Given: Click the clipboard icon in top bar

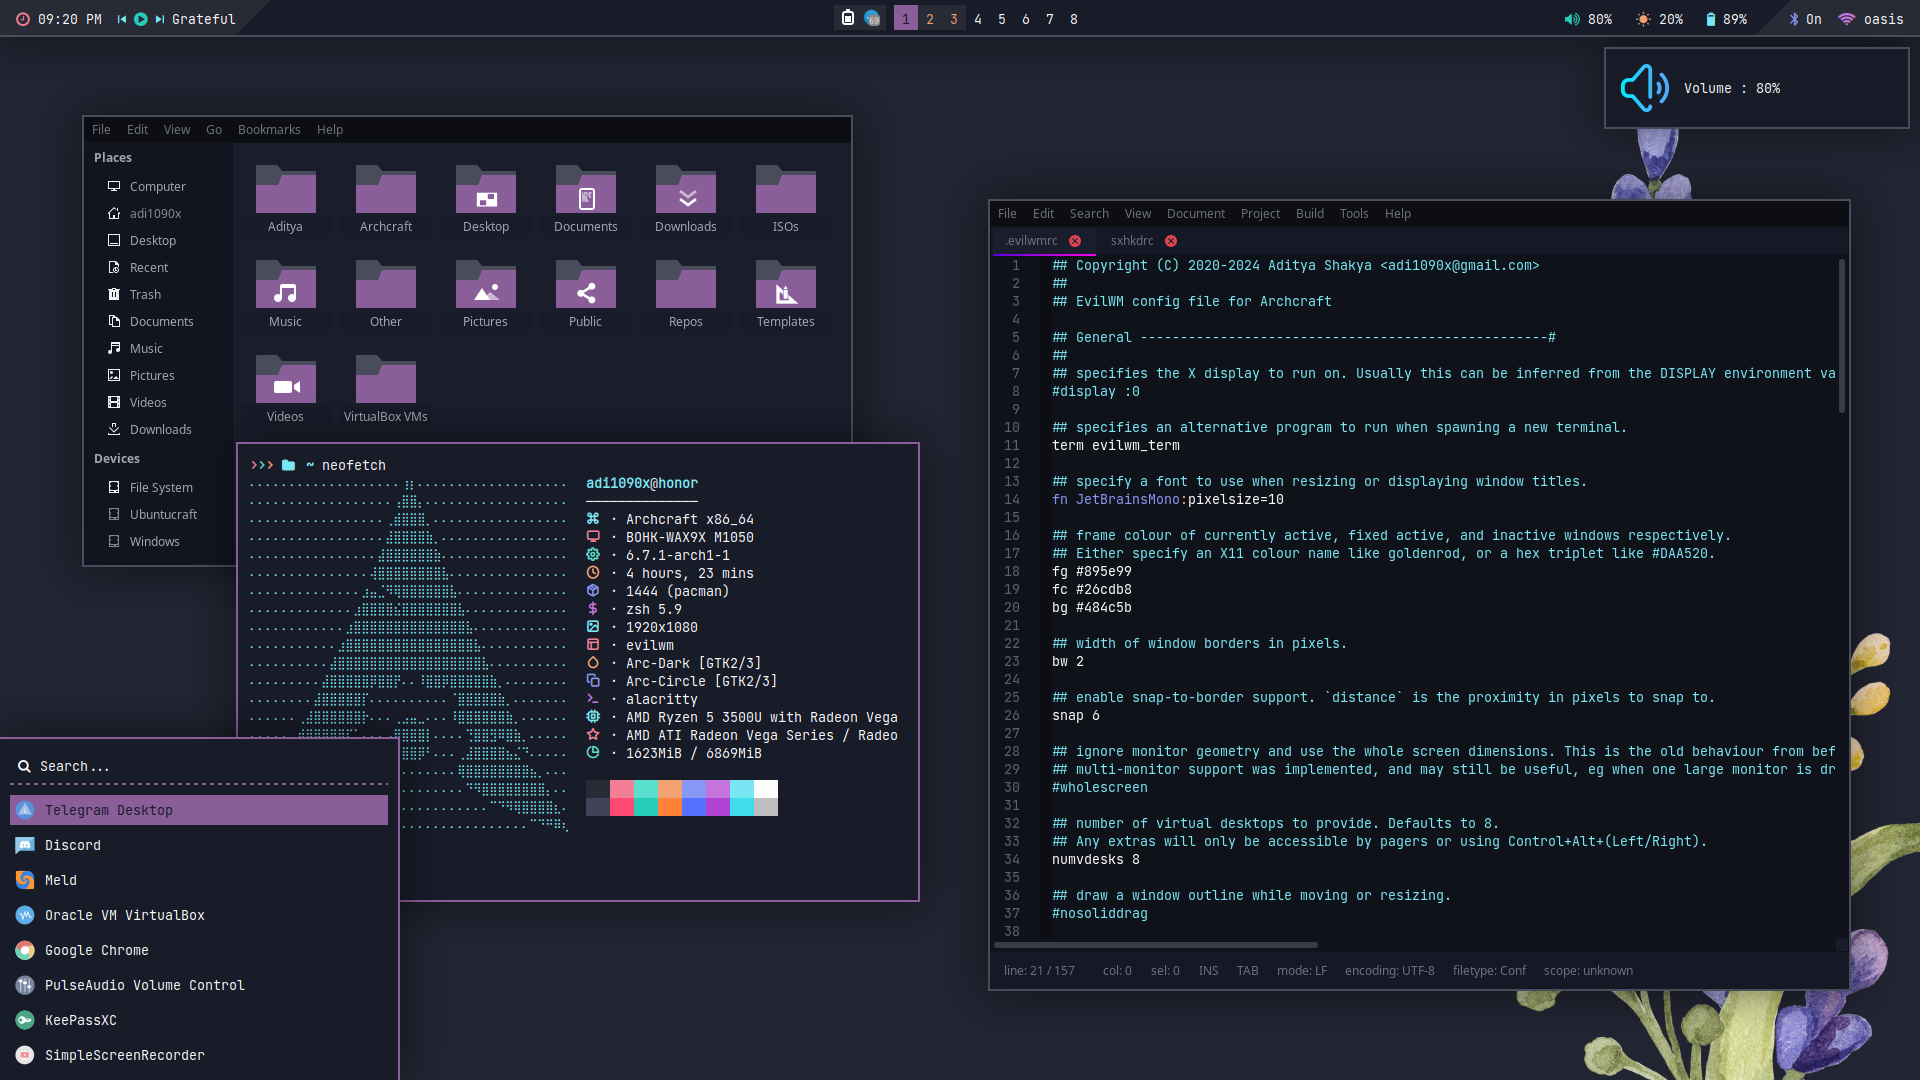Looking at the screenshot, I should coord(847,18).
